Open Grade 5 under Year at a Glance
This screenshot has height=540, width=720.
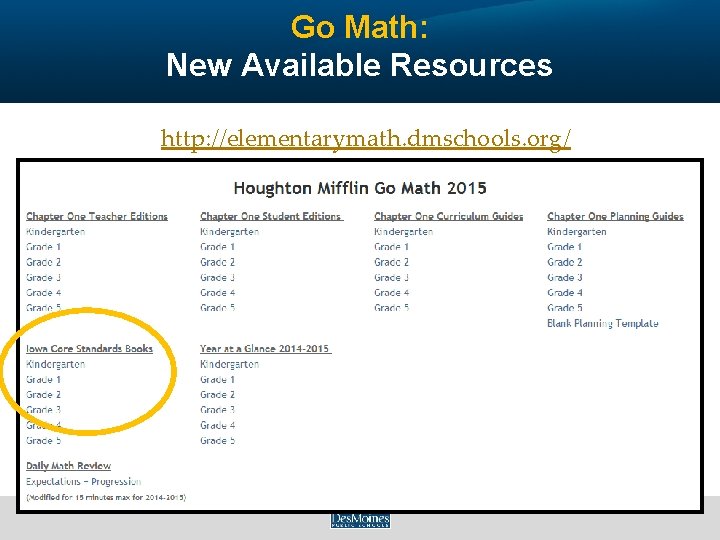pyautogui.click(x=218, y=440)
